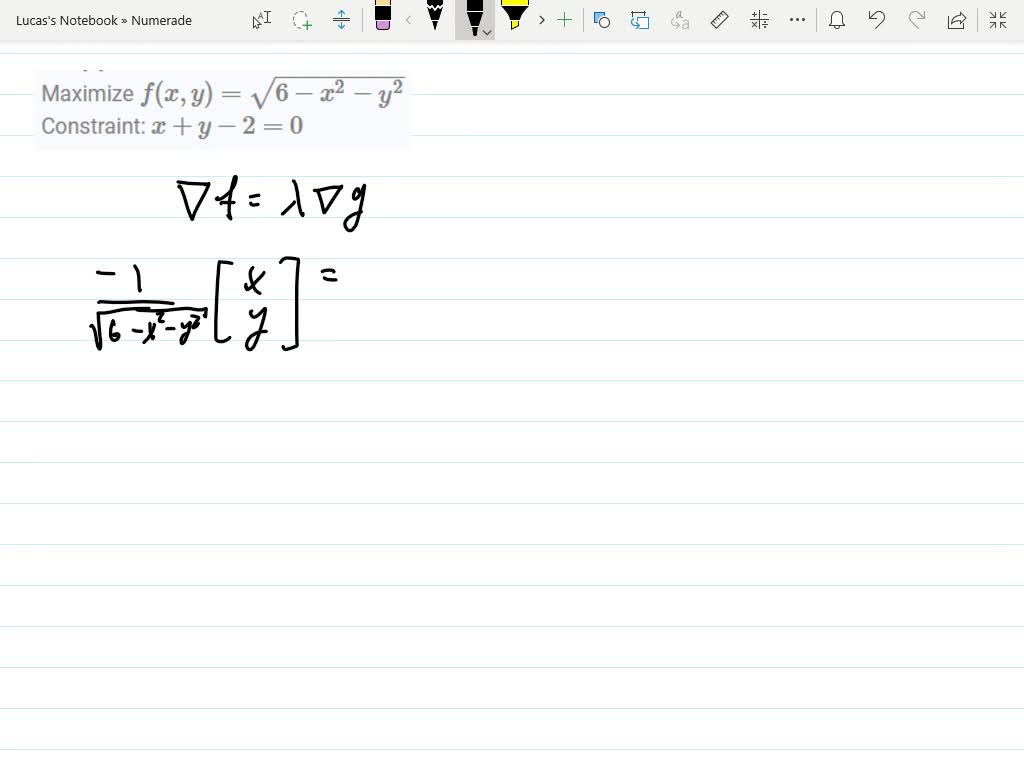Toggle the Ink to Text conversion tool
Screen dimensions: 1024x768
(680, 20)
